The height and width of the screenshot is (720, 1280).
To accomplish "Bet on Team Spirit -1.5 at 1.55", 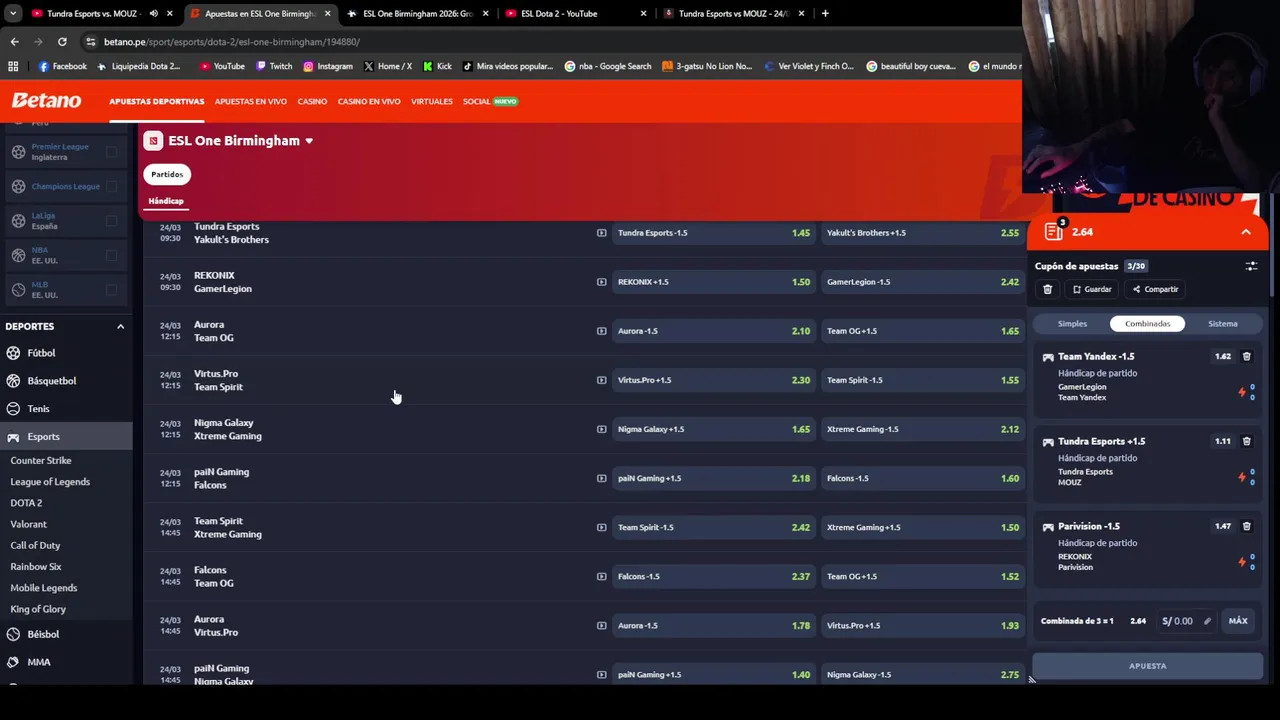I will (x=923, y=380).
